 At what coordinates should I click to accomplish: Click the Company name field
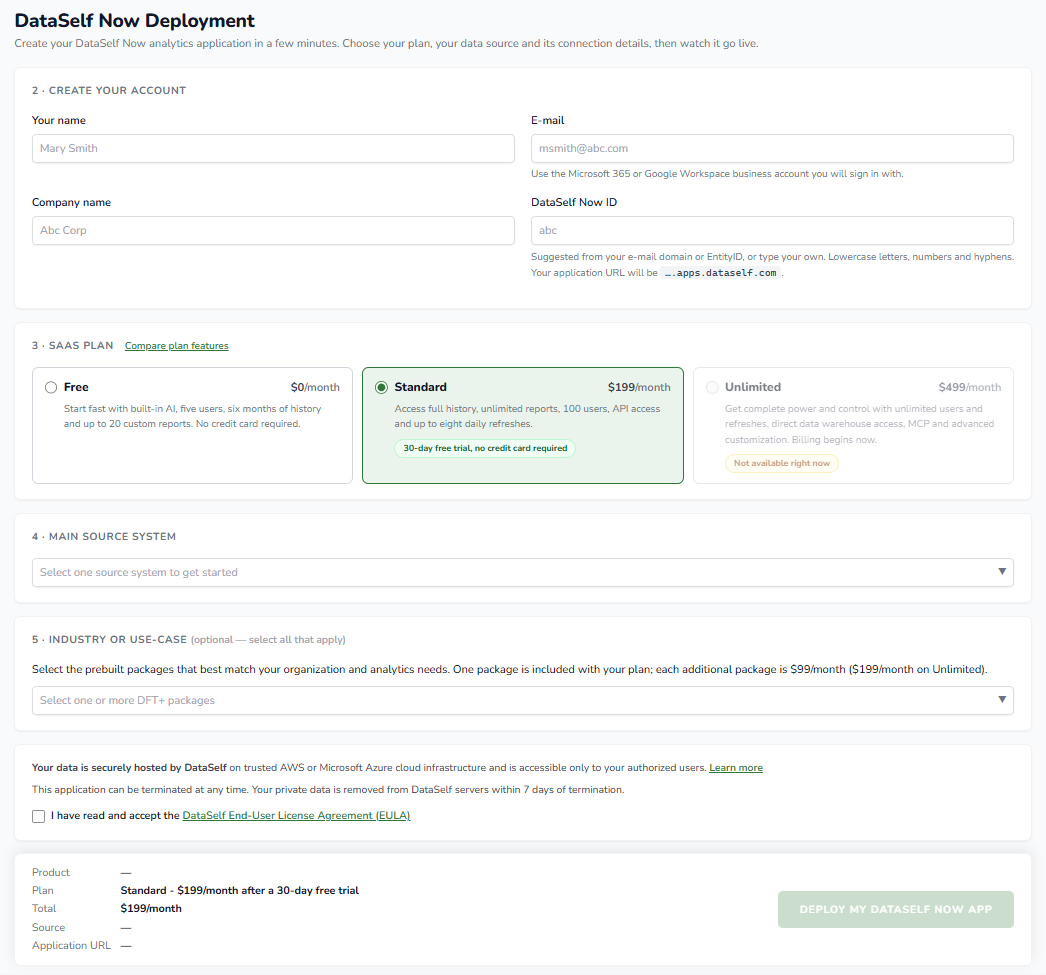273,230
